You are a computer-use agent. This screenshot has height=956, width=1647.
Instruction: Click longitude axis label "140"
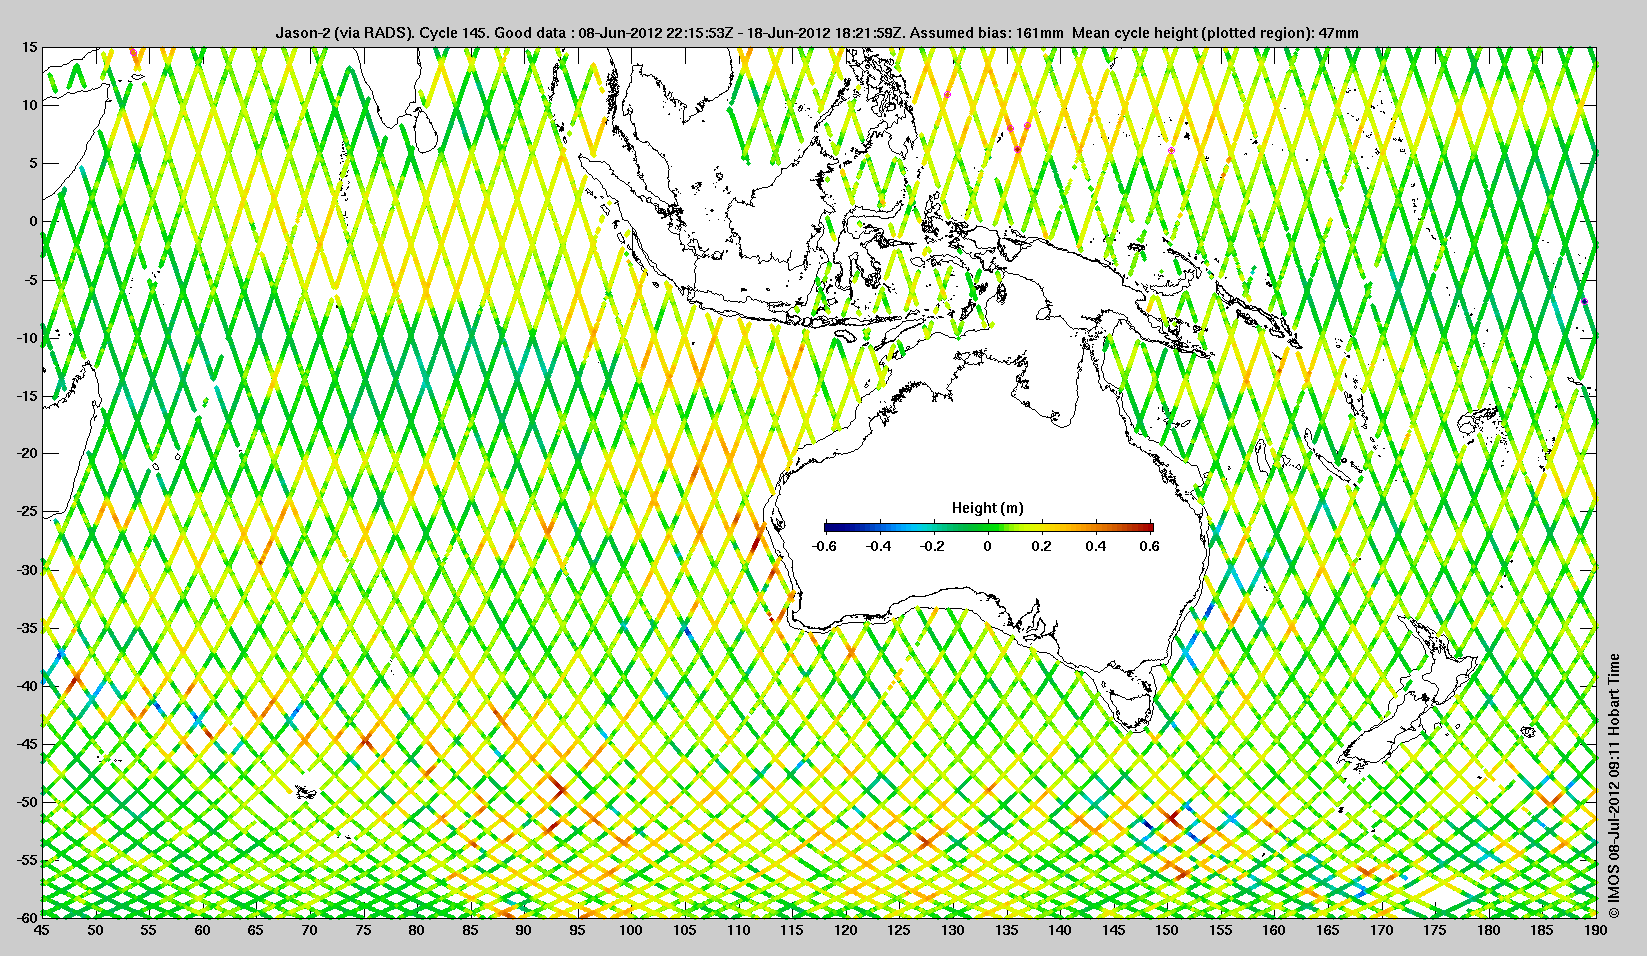(1060, 930)
